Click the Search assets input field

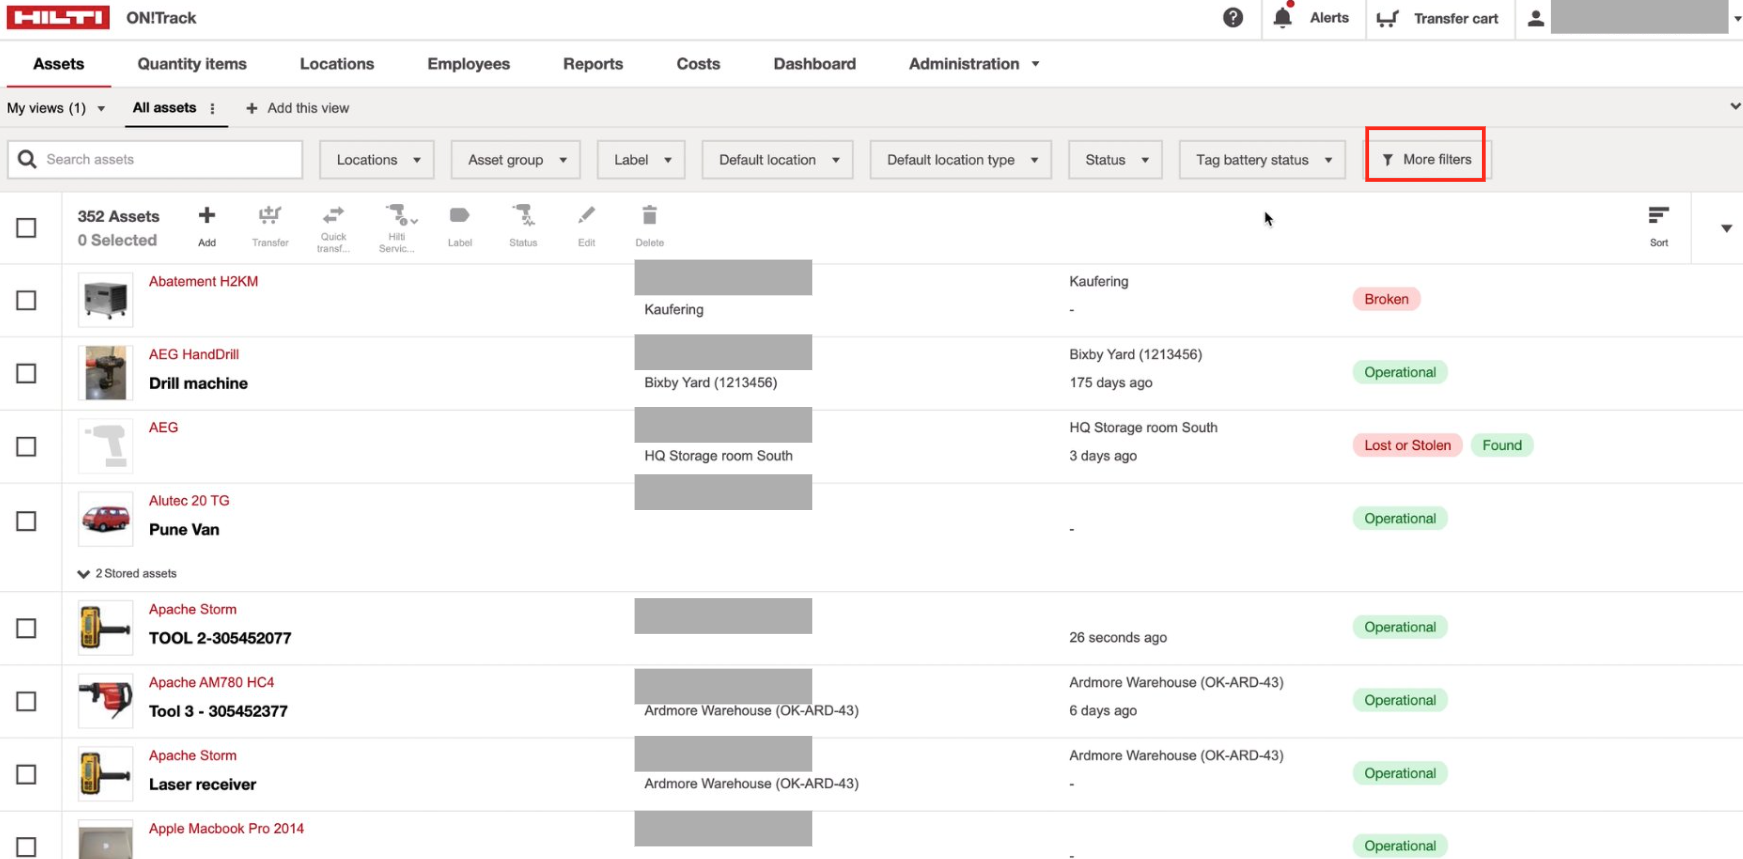(155, 160)
